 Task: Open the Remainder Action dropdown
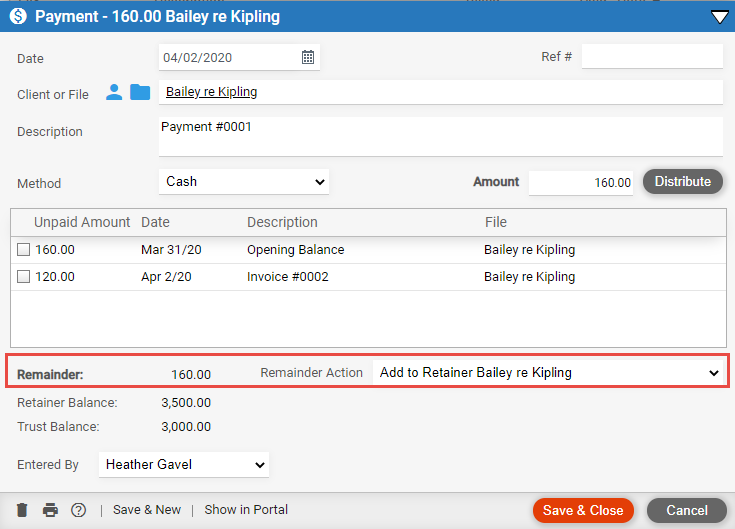[550, 373]
